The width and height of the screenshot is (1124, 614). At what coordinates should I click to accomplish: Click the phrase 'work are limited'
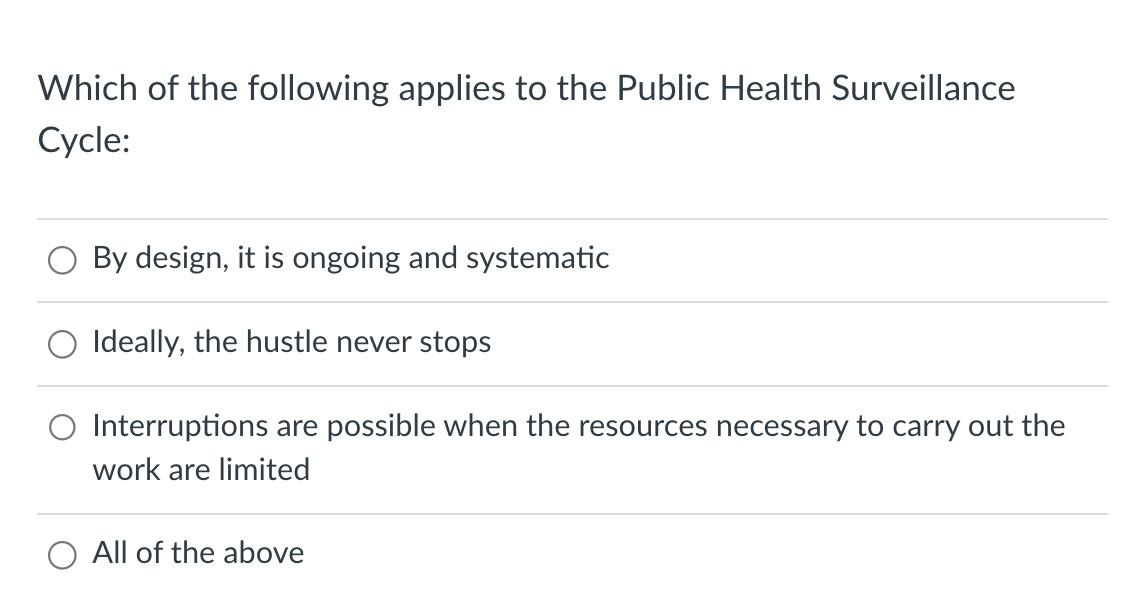click(x=200, y=469)
